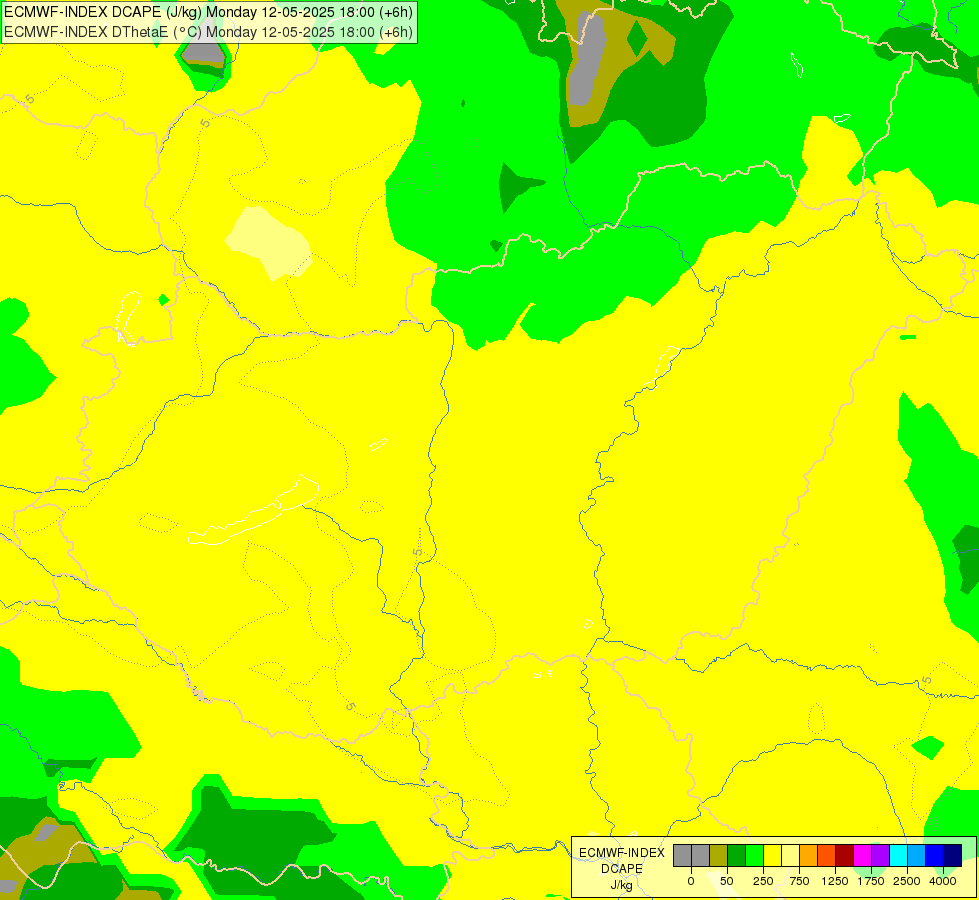Click the '750' legend scale label
Viewport: 979px width, 900px height.
(x=799, y=881)
